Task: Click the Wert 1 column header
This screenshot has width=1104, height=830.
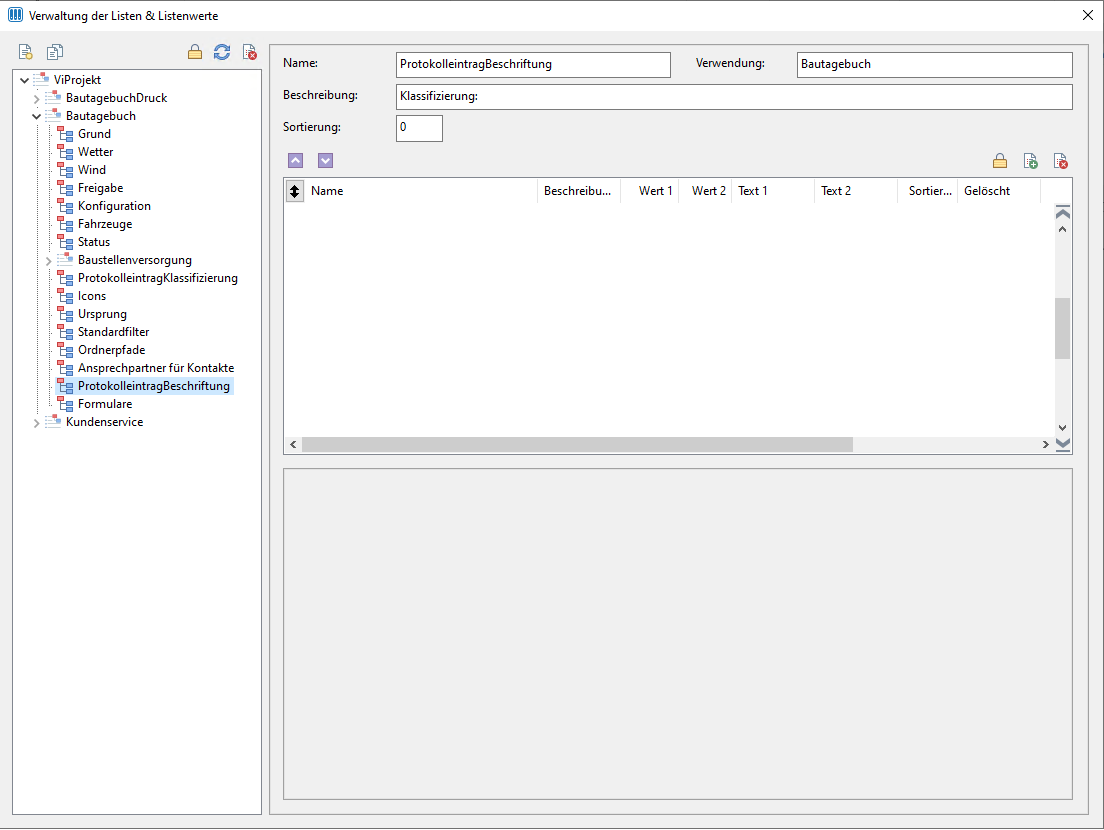Action: pos(649,191)
